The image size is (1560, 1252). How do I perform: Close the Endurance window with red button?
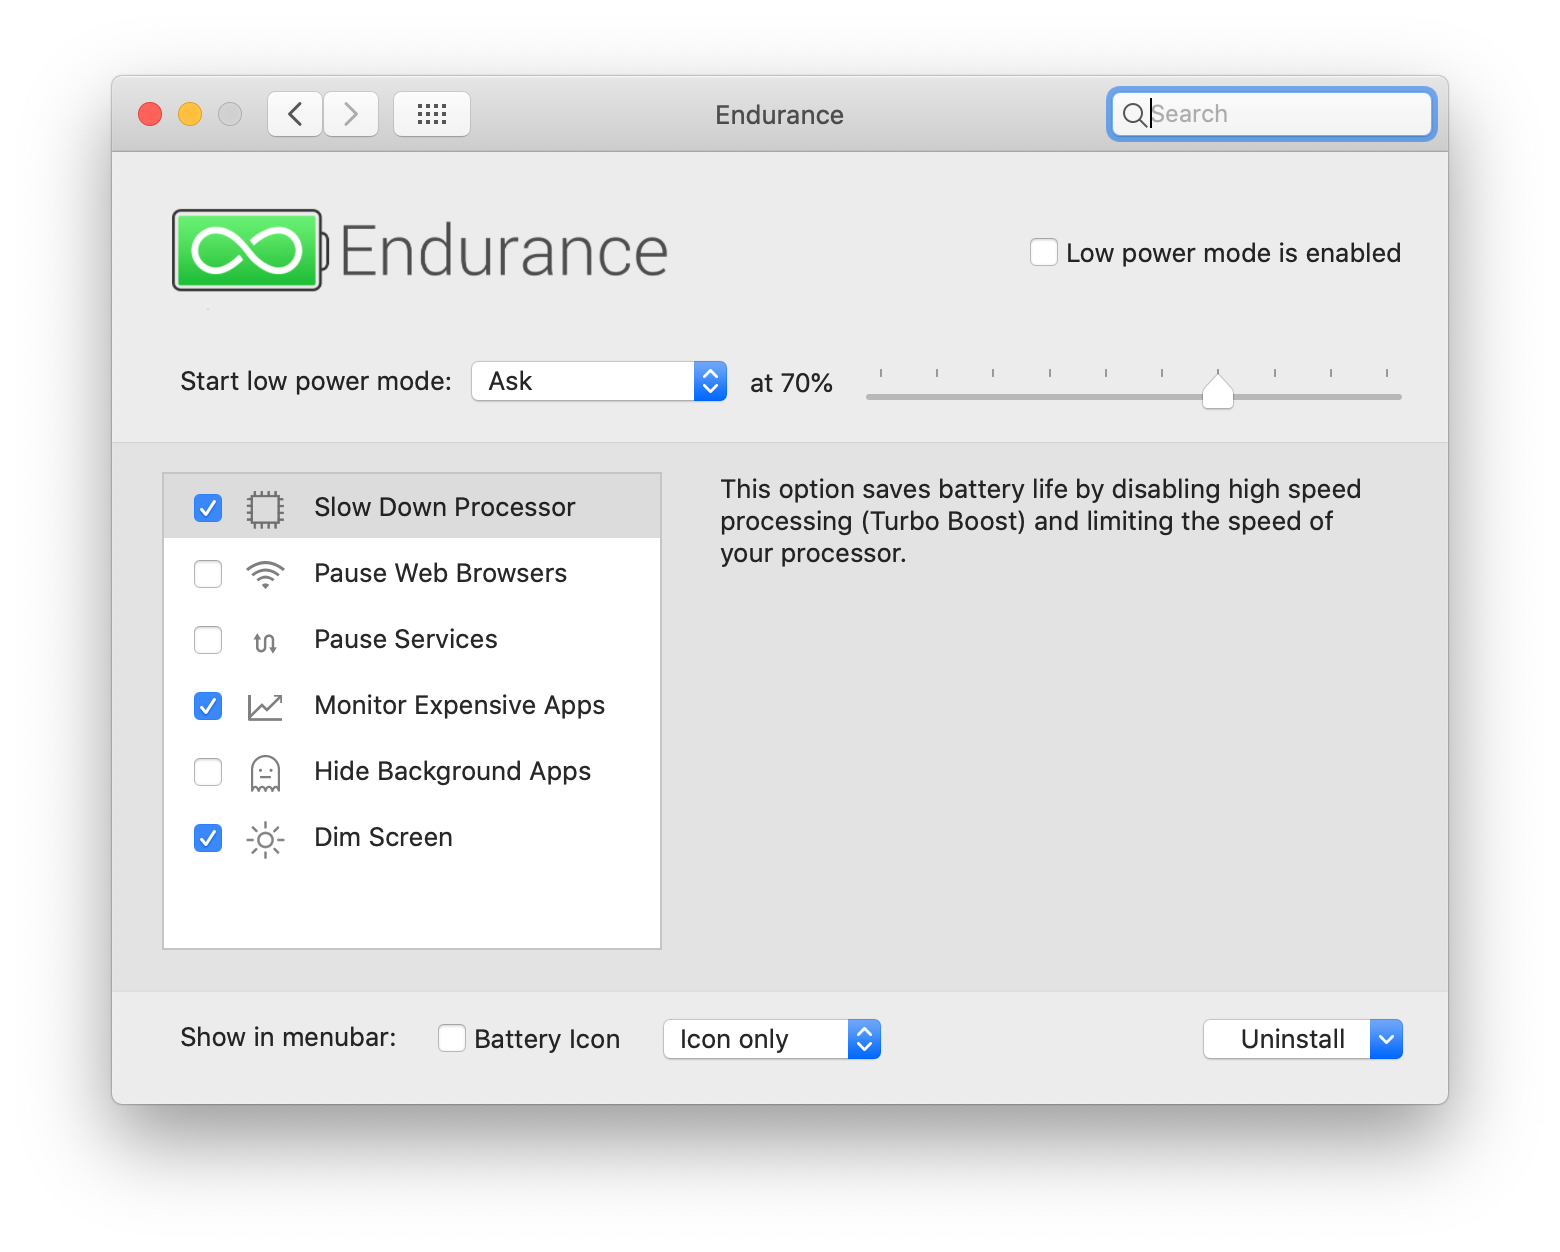(x=150, y=114)
